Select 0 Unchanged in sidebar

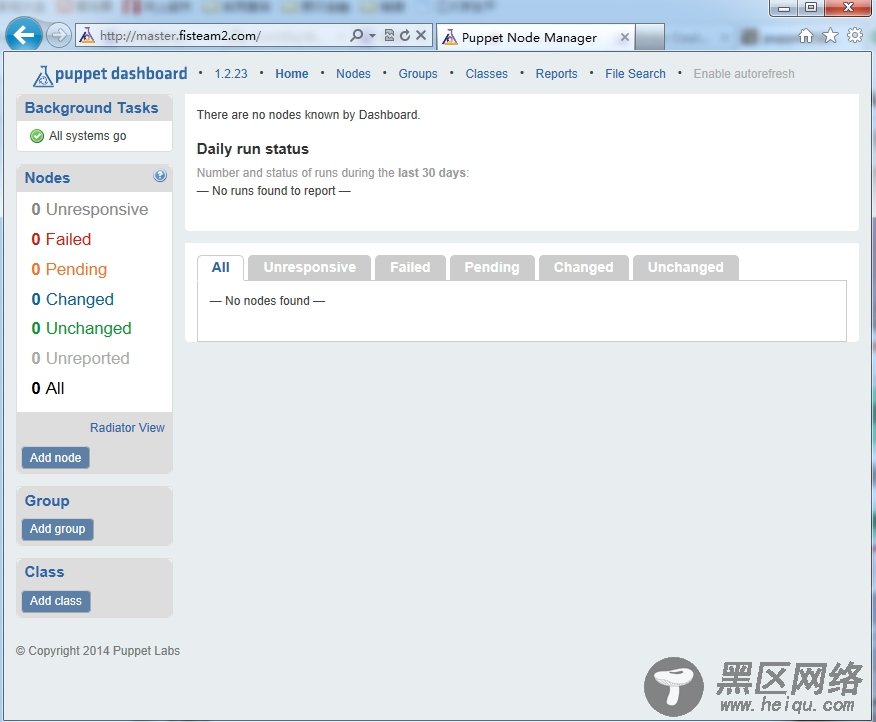pos(82,328)
